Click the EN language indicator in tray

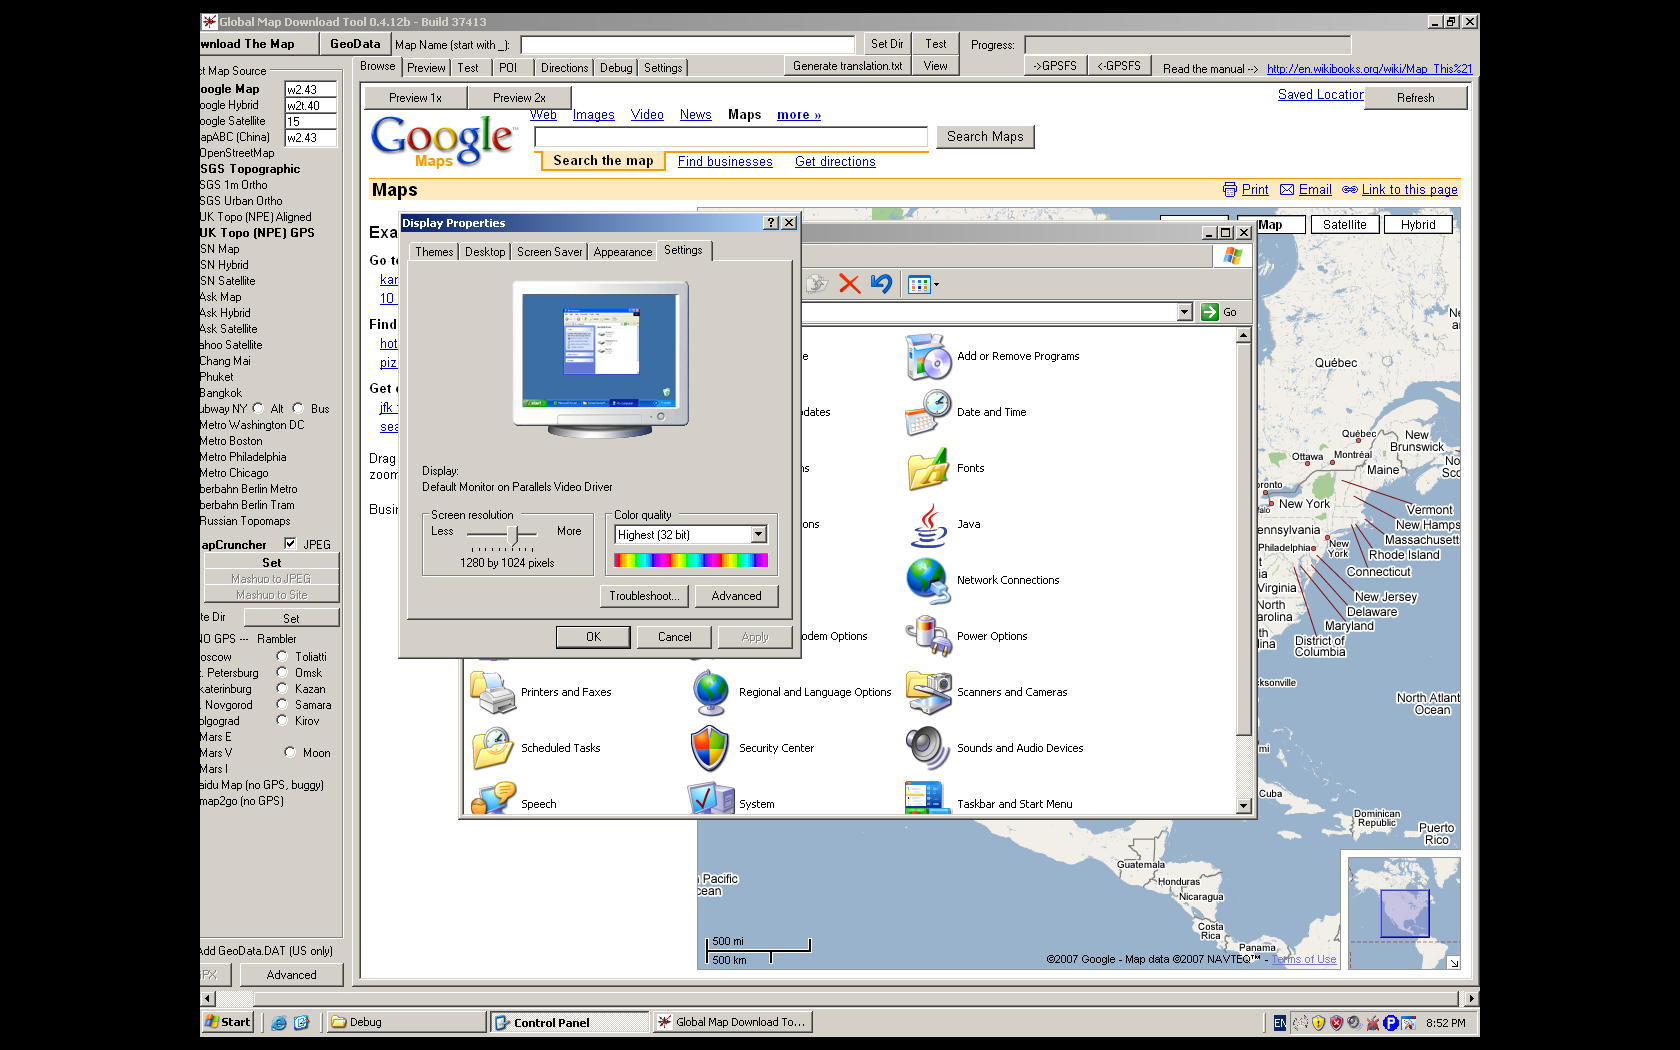1280,1023
